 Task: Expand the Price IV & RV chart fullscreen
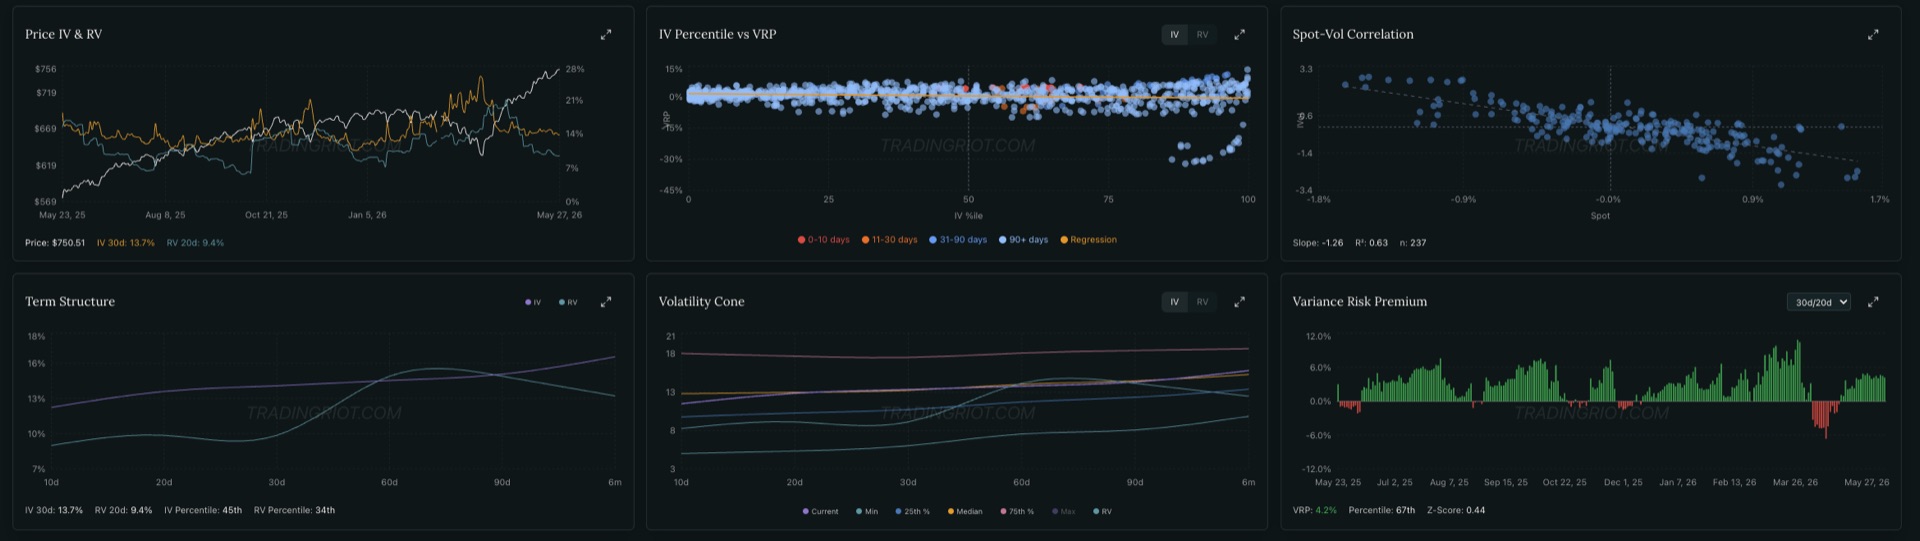point(605,34)
